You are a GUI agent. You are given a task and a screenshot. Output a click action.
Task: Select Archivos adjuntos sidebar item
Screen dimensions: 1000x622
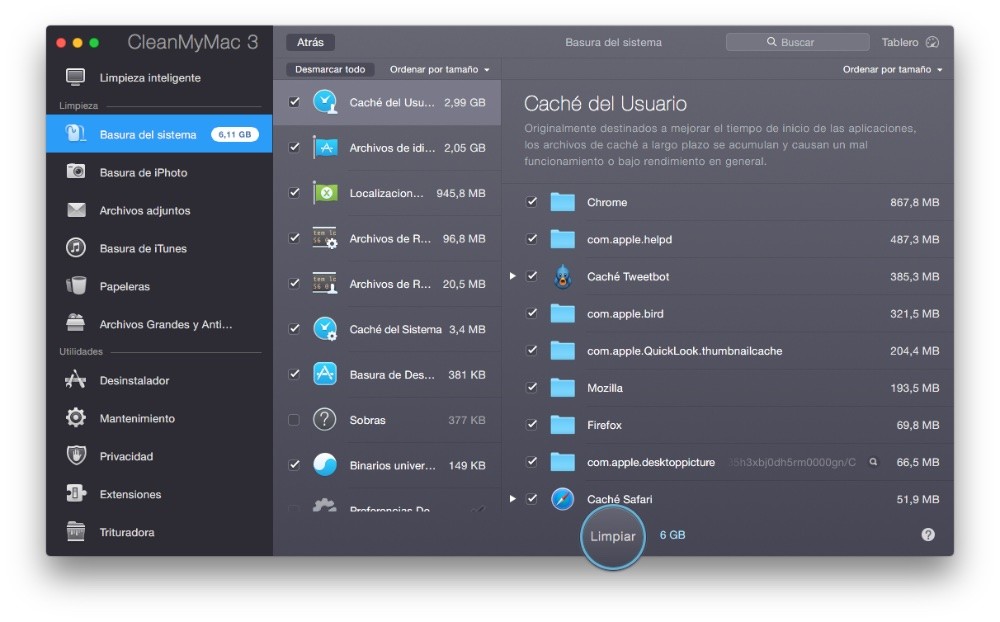click(x=159, y=210)
